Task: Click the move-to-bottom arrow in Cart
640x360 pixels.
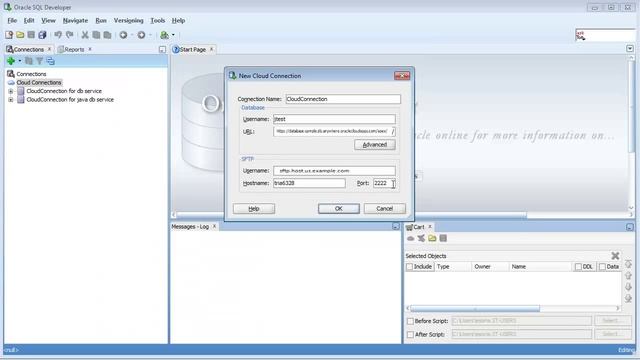Action: 628,299
